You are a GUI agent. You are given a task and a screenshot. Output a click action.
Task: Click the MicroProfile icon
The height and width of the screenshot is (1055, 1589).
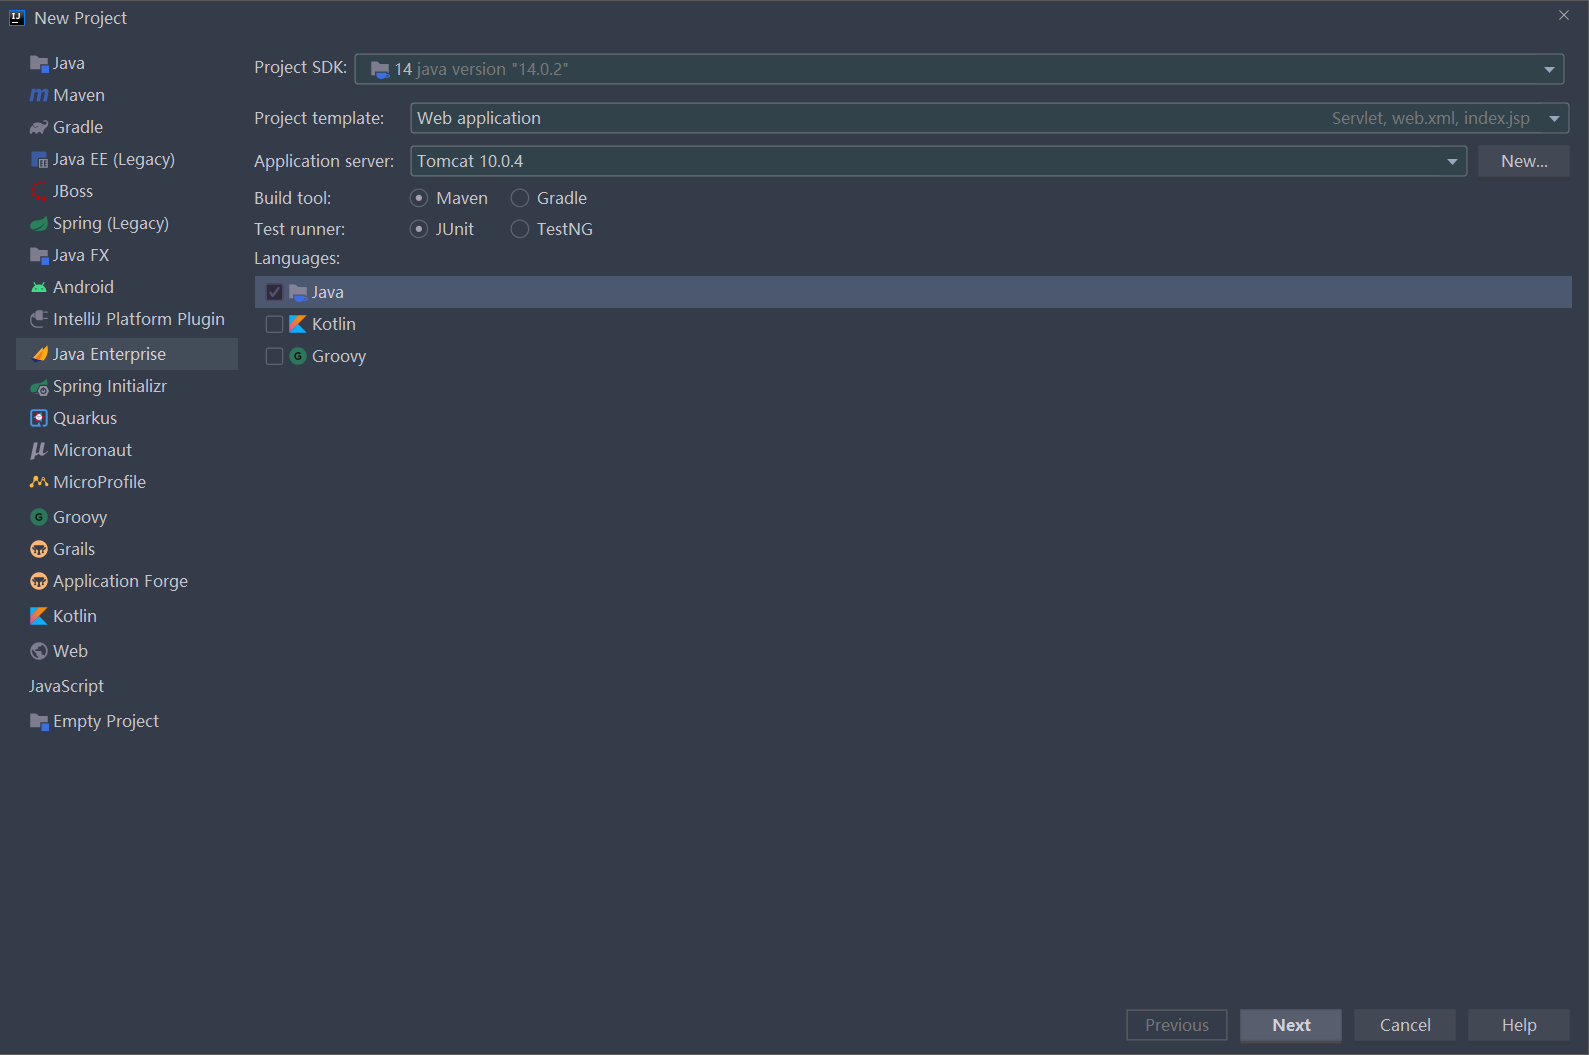[39, 482]
